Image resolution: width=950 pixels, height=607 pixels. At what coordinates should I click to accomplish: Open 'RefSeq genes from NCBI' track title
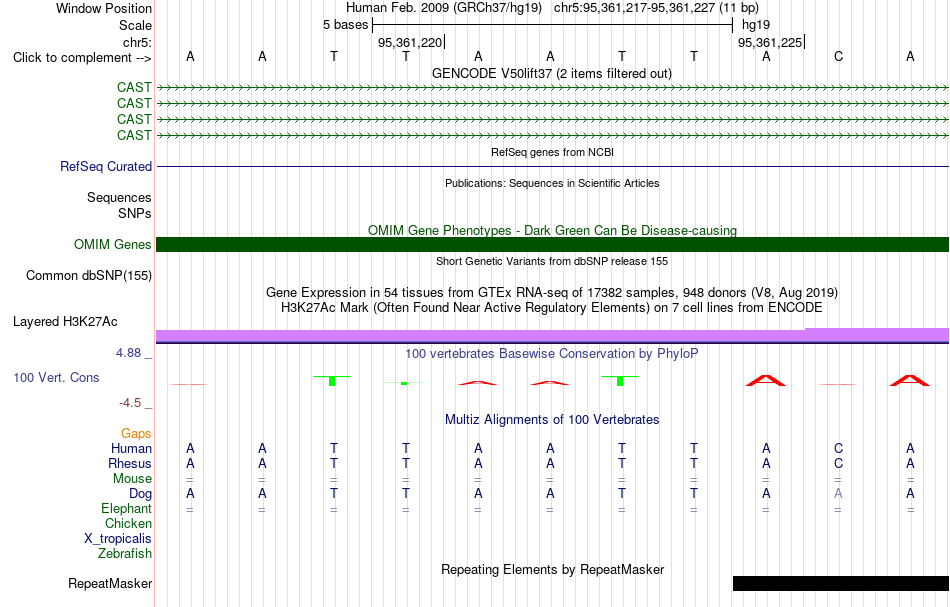(552, 152)
